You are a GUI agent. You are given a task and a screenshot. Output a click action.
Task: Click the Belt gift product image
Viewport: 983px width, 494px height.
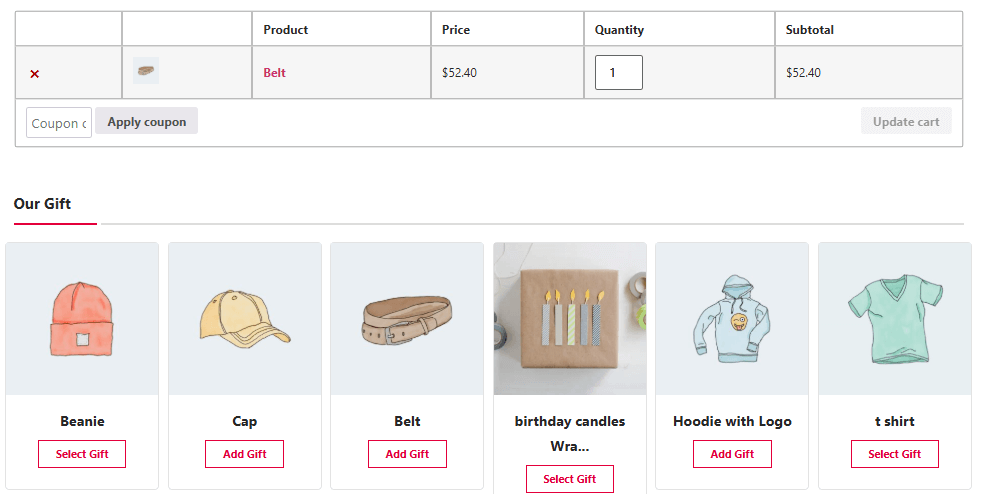[407, 319]
